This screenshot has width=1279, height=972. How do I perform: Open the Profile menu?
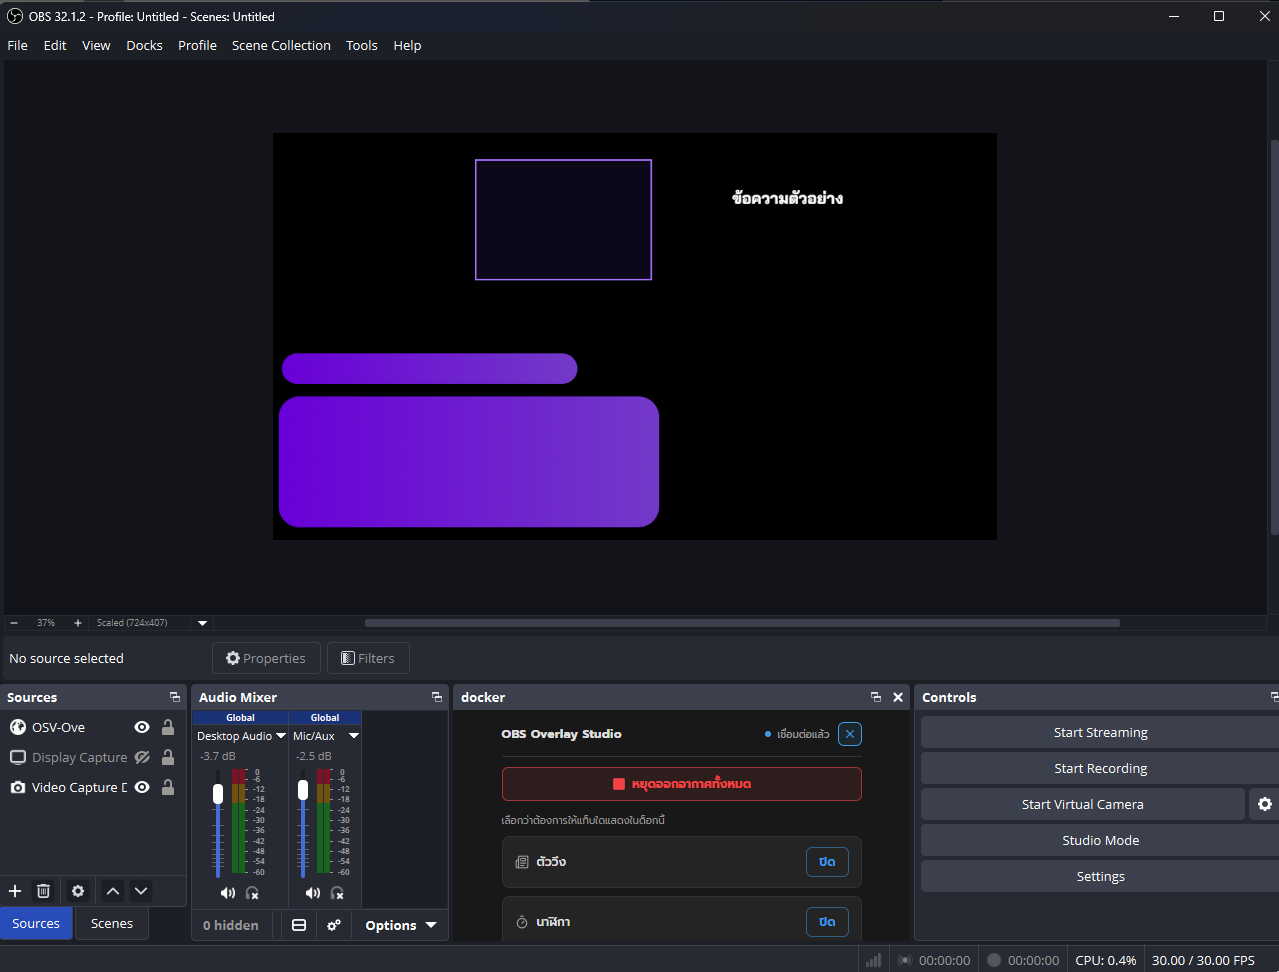[197, 45]
